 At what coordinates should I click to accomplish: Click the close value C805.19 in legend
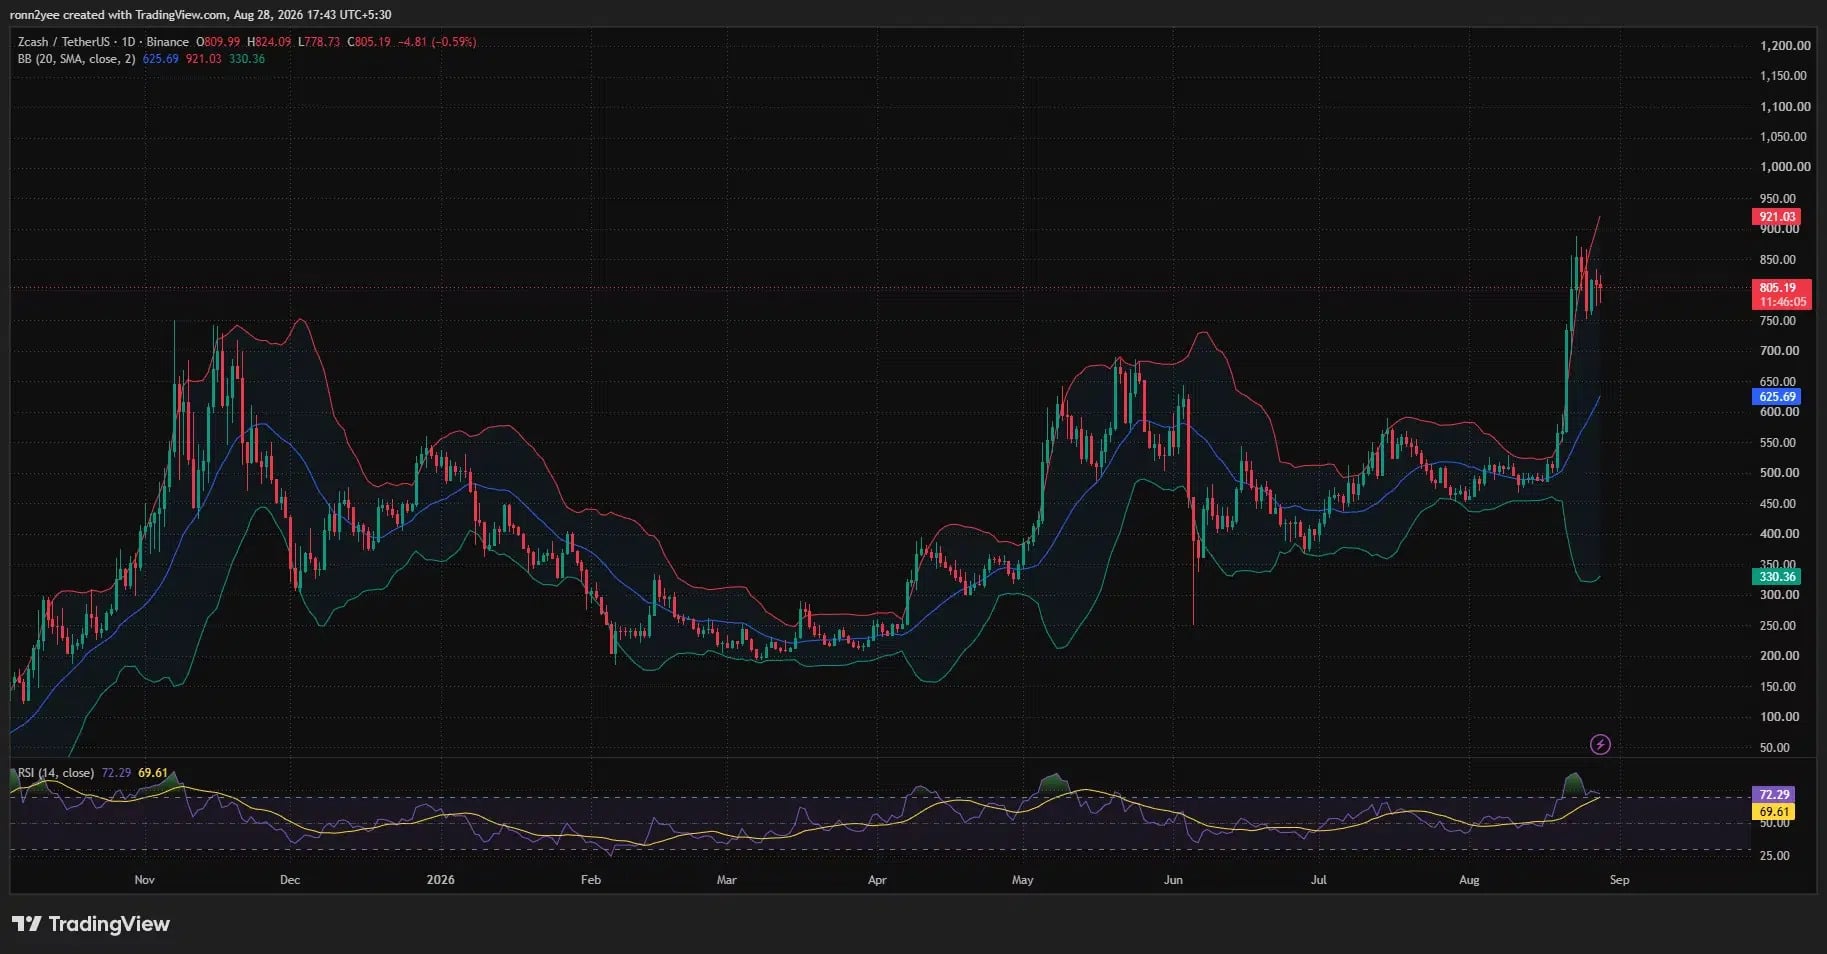coord(369,42)
